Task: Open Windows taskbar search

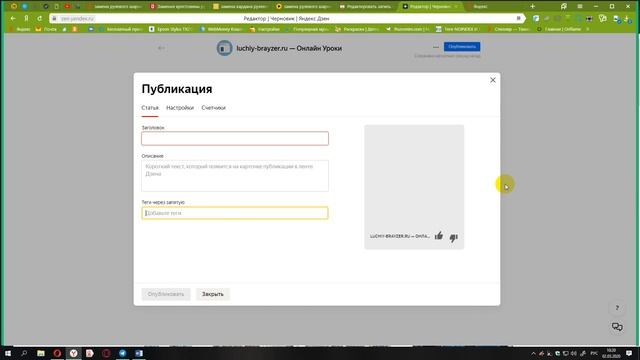Action: 24,353
